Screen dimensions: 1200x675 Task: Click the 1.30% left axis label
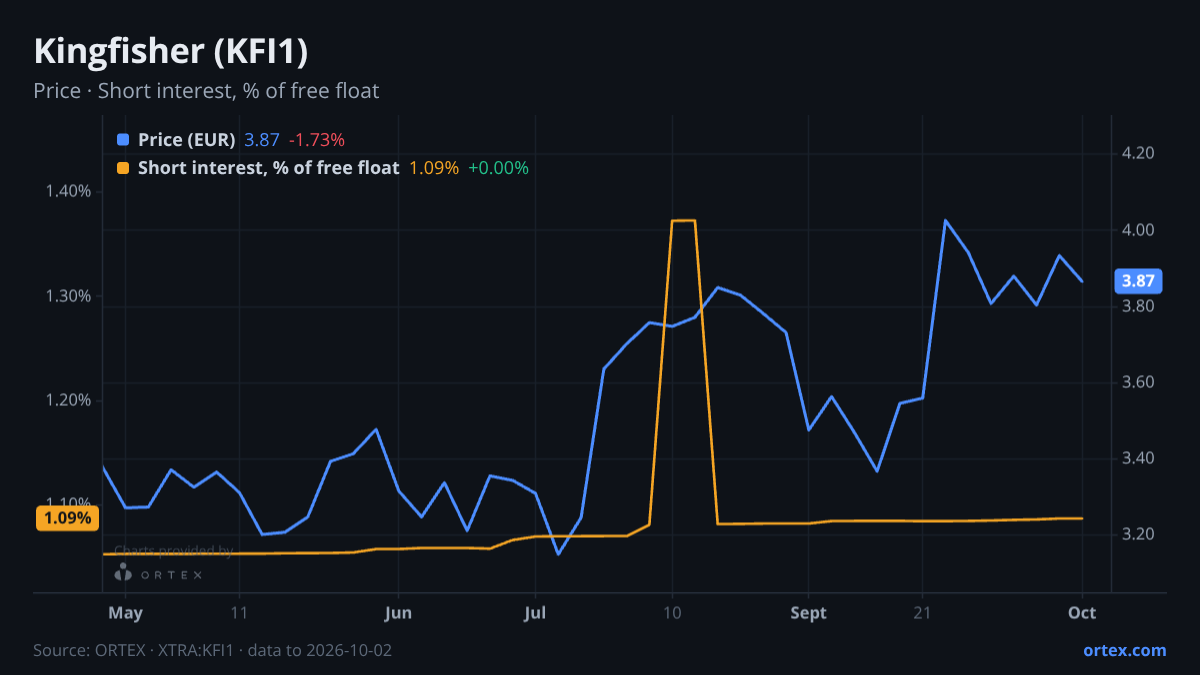coord(68,296)
